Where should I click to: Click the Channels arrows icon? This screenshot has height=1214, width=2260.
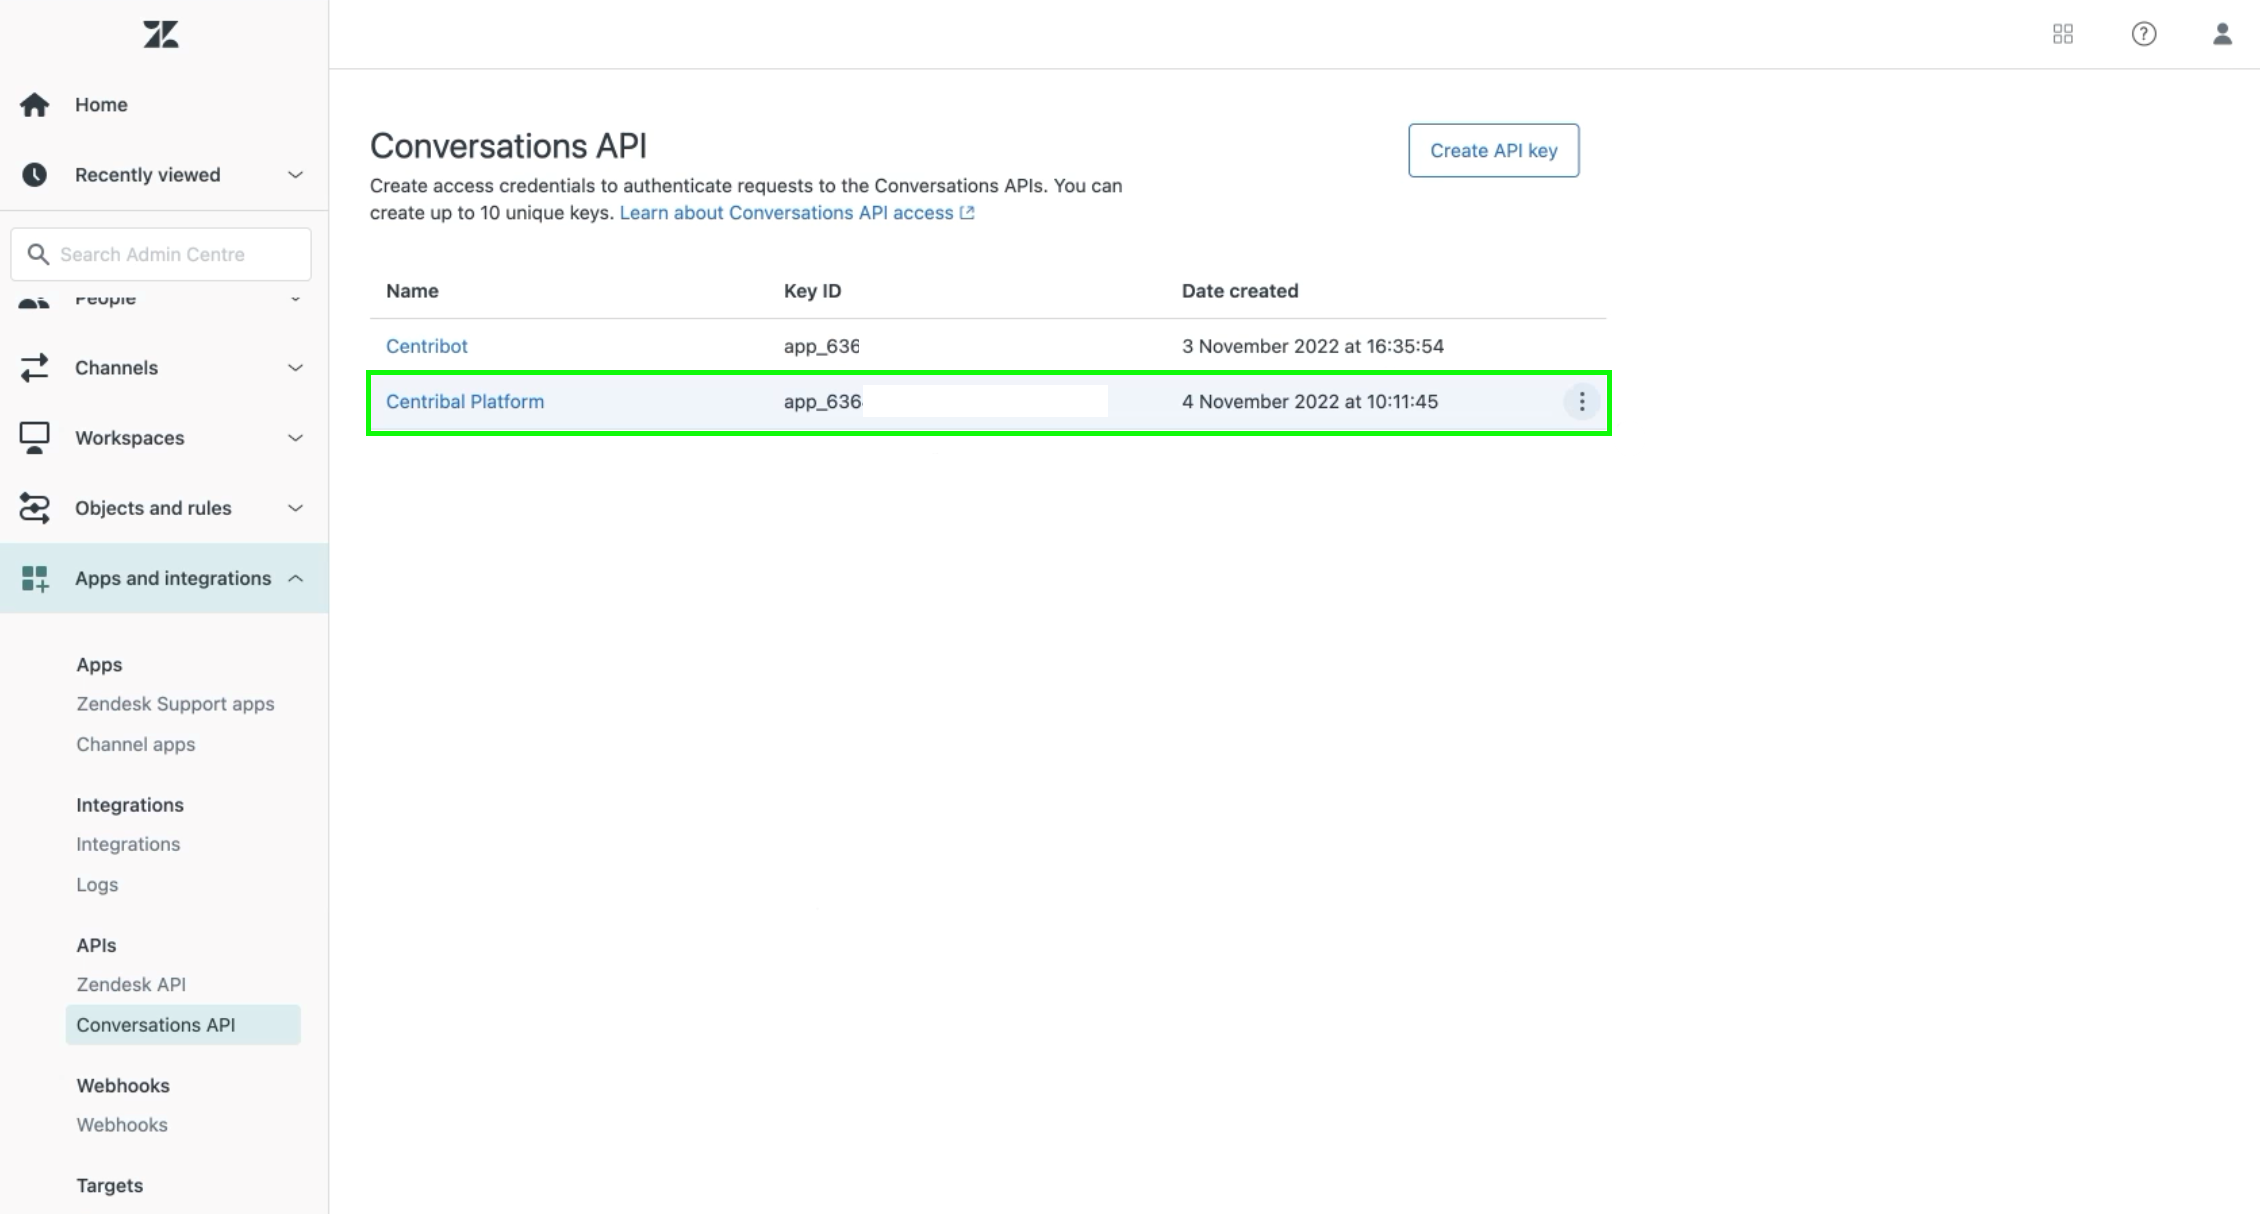coord(35,368)
